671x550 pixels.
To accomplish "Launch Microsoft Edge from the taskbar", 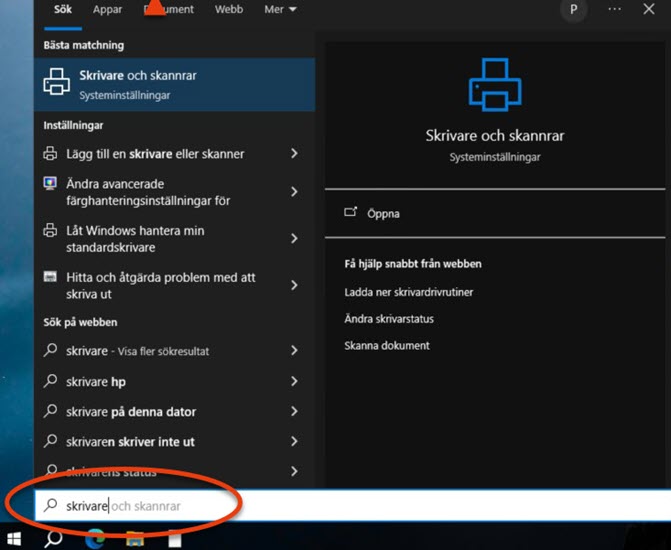I will 95,539.
